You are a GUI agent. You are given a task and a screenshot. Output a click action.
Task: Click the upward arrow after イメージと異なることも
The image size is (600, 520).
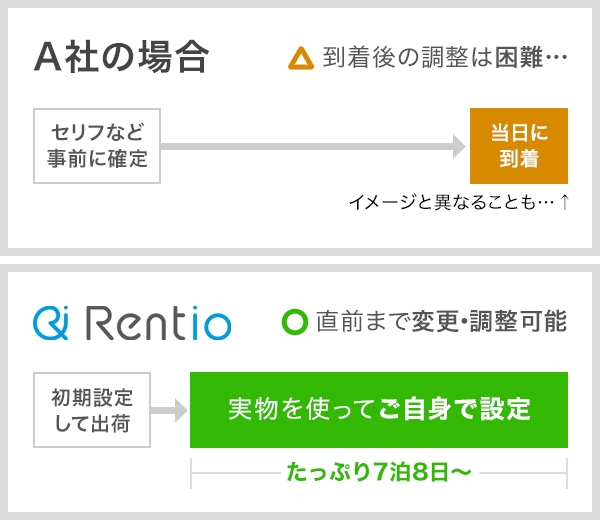pos(565,202)
